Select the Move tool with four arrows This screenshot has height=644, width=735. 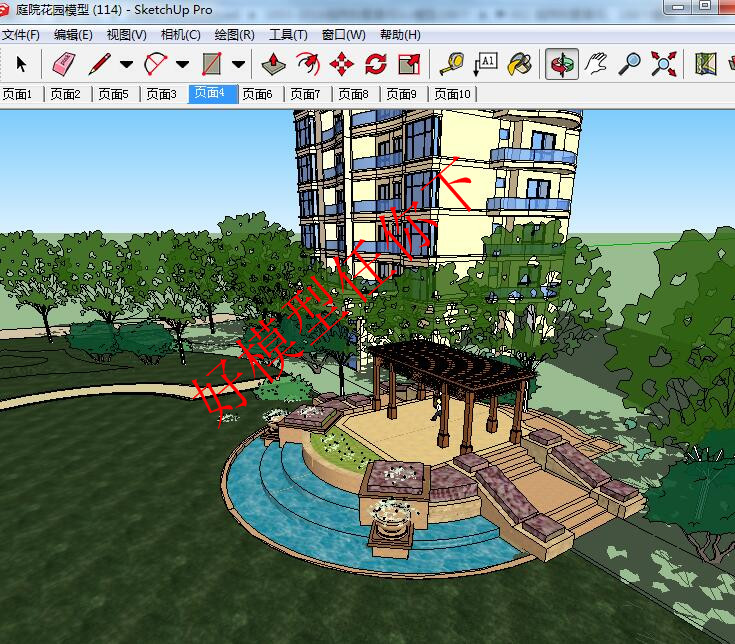coord(342,64)
